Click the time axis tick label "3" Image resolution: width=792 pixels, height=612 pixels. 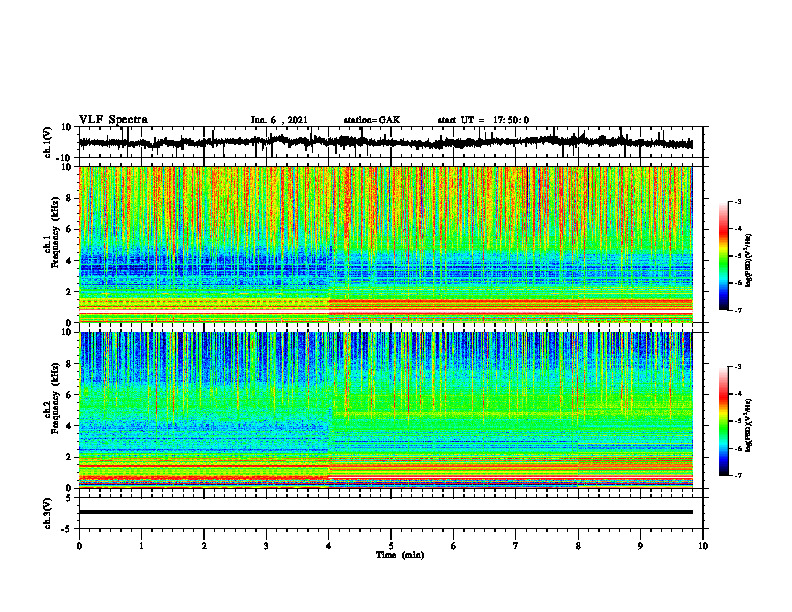[266, 546]
